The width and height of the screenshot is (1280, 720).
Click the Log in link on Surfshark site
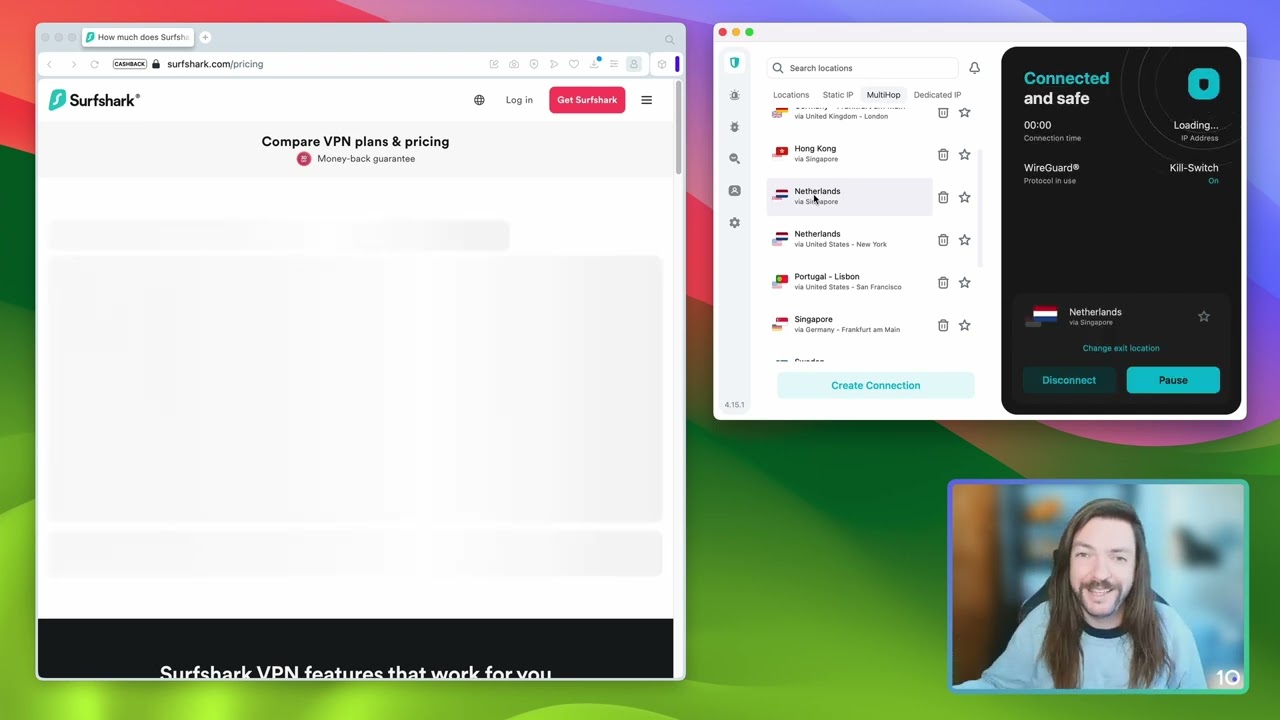point(519,100)
